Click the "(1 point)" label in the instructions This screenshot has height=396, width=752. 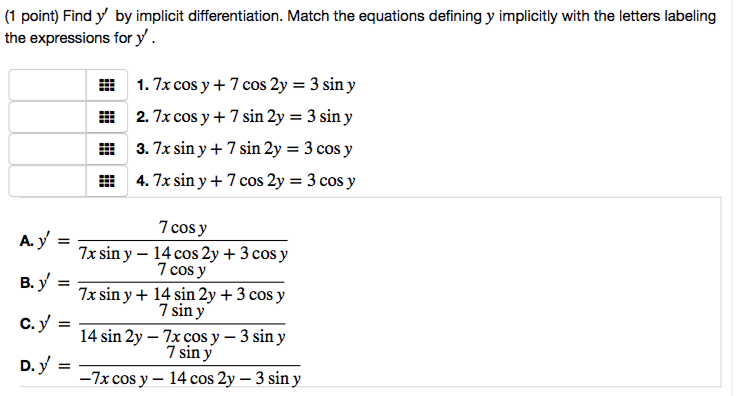coord(31,17)
